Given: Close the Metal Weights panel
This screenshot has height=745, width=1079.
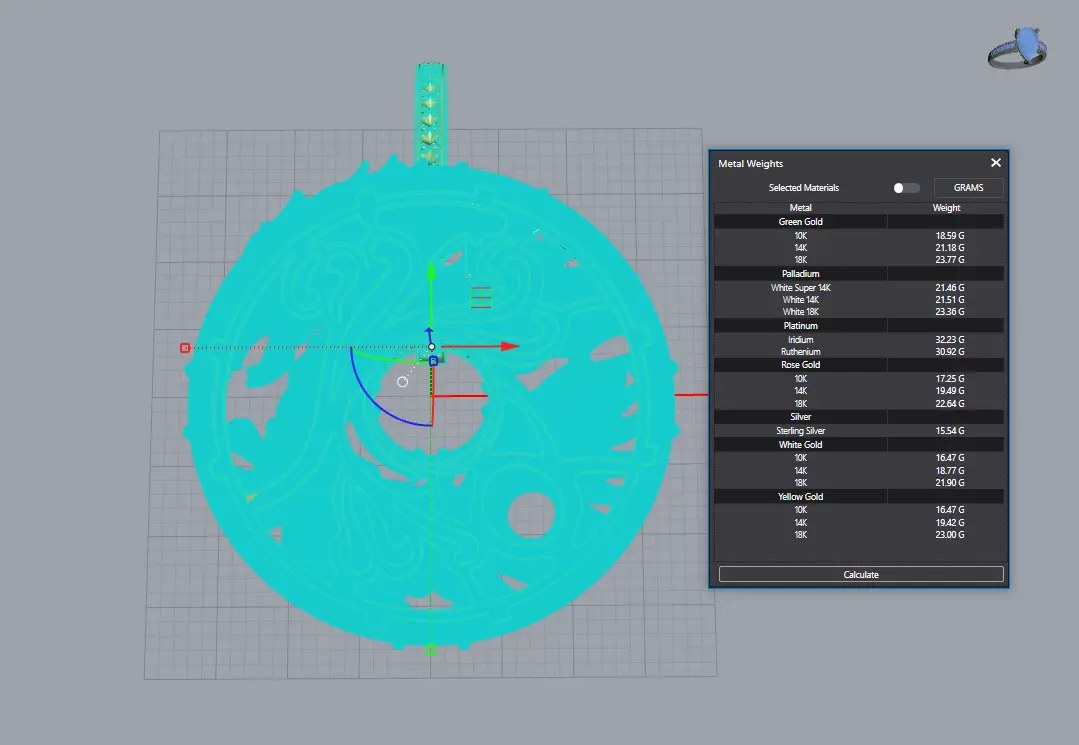Looking at the screenshot, I should pyautogui.click(x=996, y=163).
